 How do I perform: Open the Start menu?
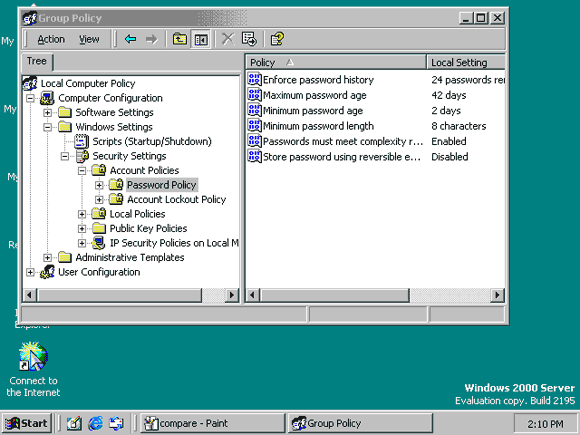pos(26,423)
